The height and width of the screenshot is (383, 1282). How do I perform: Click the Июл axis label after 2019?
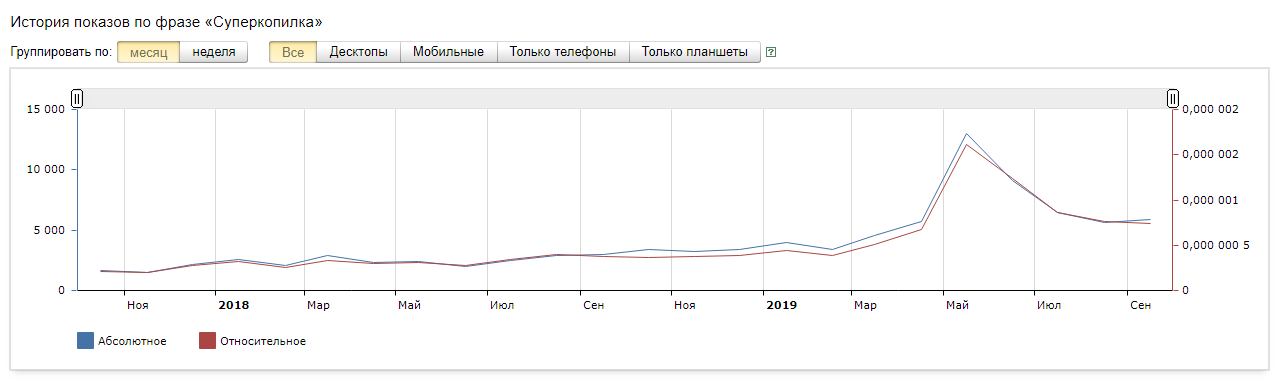[x=1049, y=305]
